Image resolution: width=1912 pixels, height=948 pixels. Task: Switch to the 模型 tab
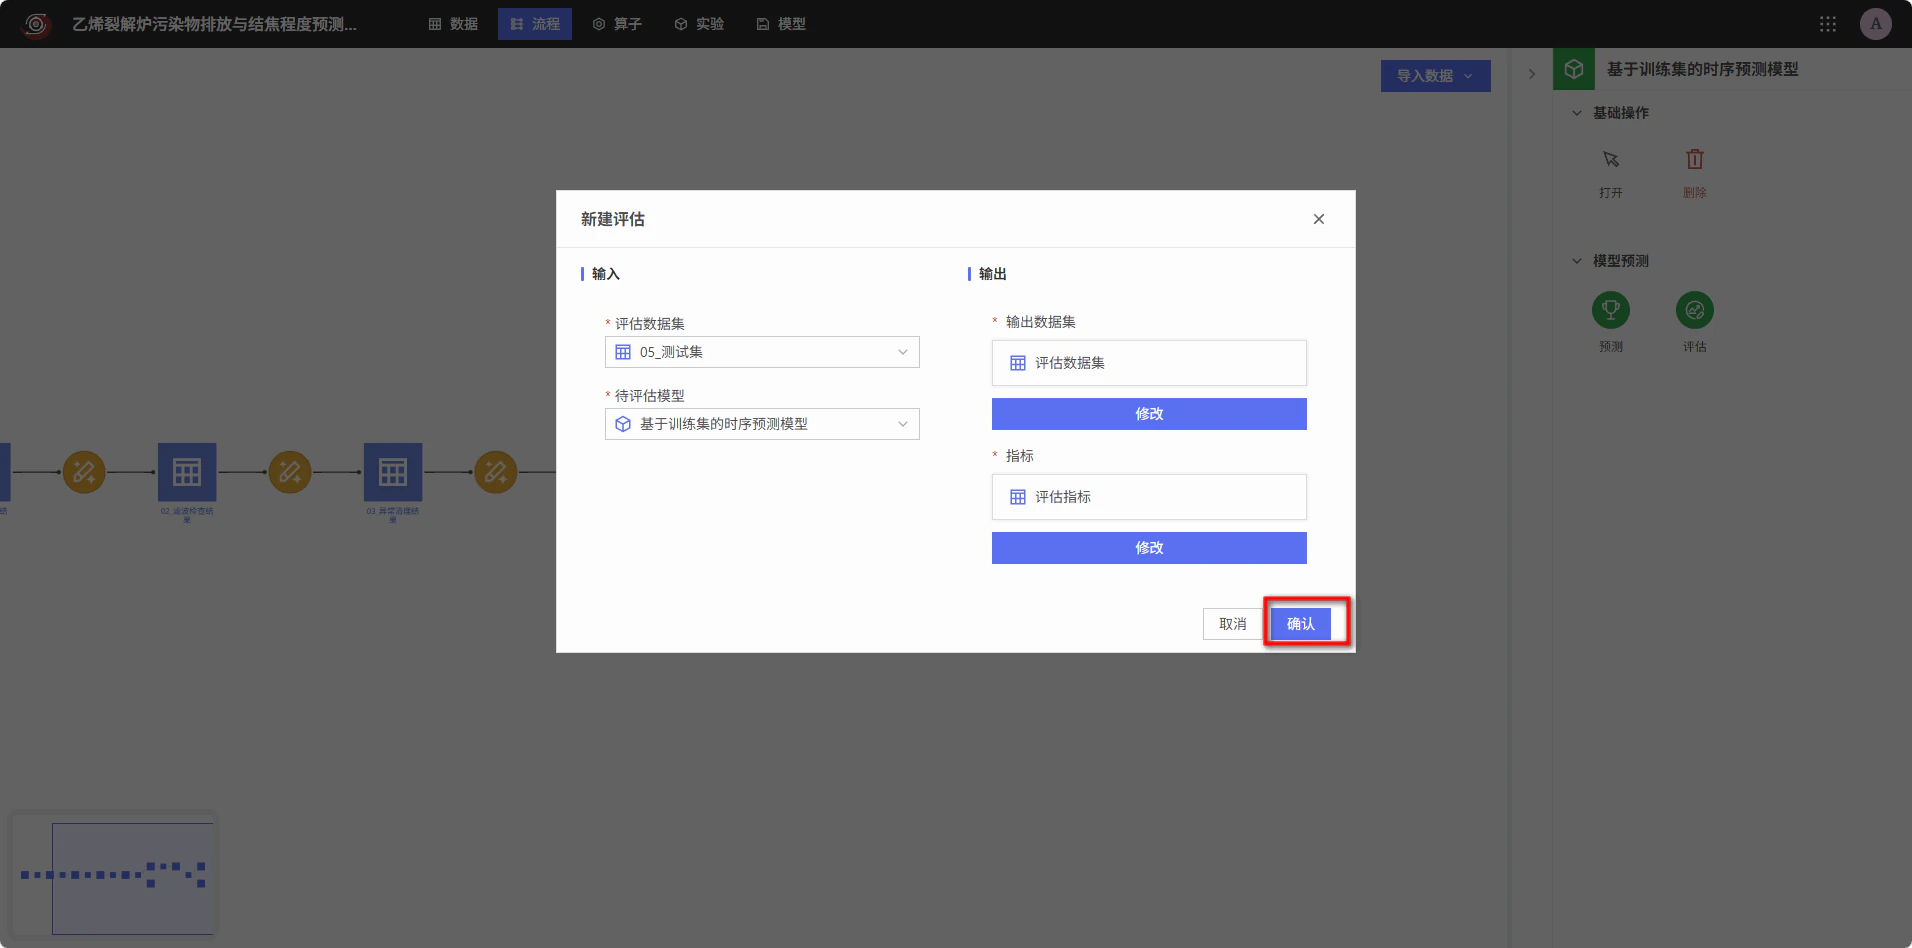coord(781,24)
